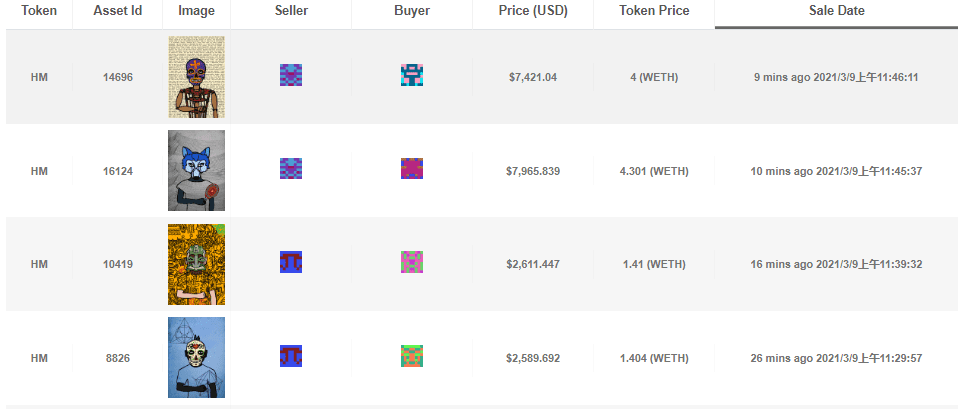The height and width of the screenshot is (409, 962).
Task: Click the Token Price column header
Action: 654,11
